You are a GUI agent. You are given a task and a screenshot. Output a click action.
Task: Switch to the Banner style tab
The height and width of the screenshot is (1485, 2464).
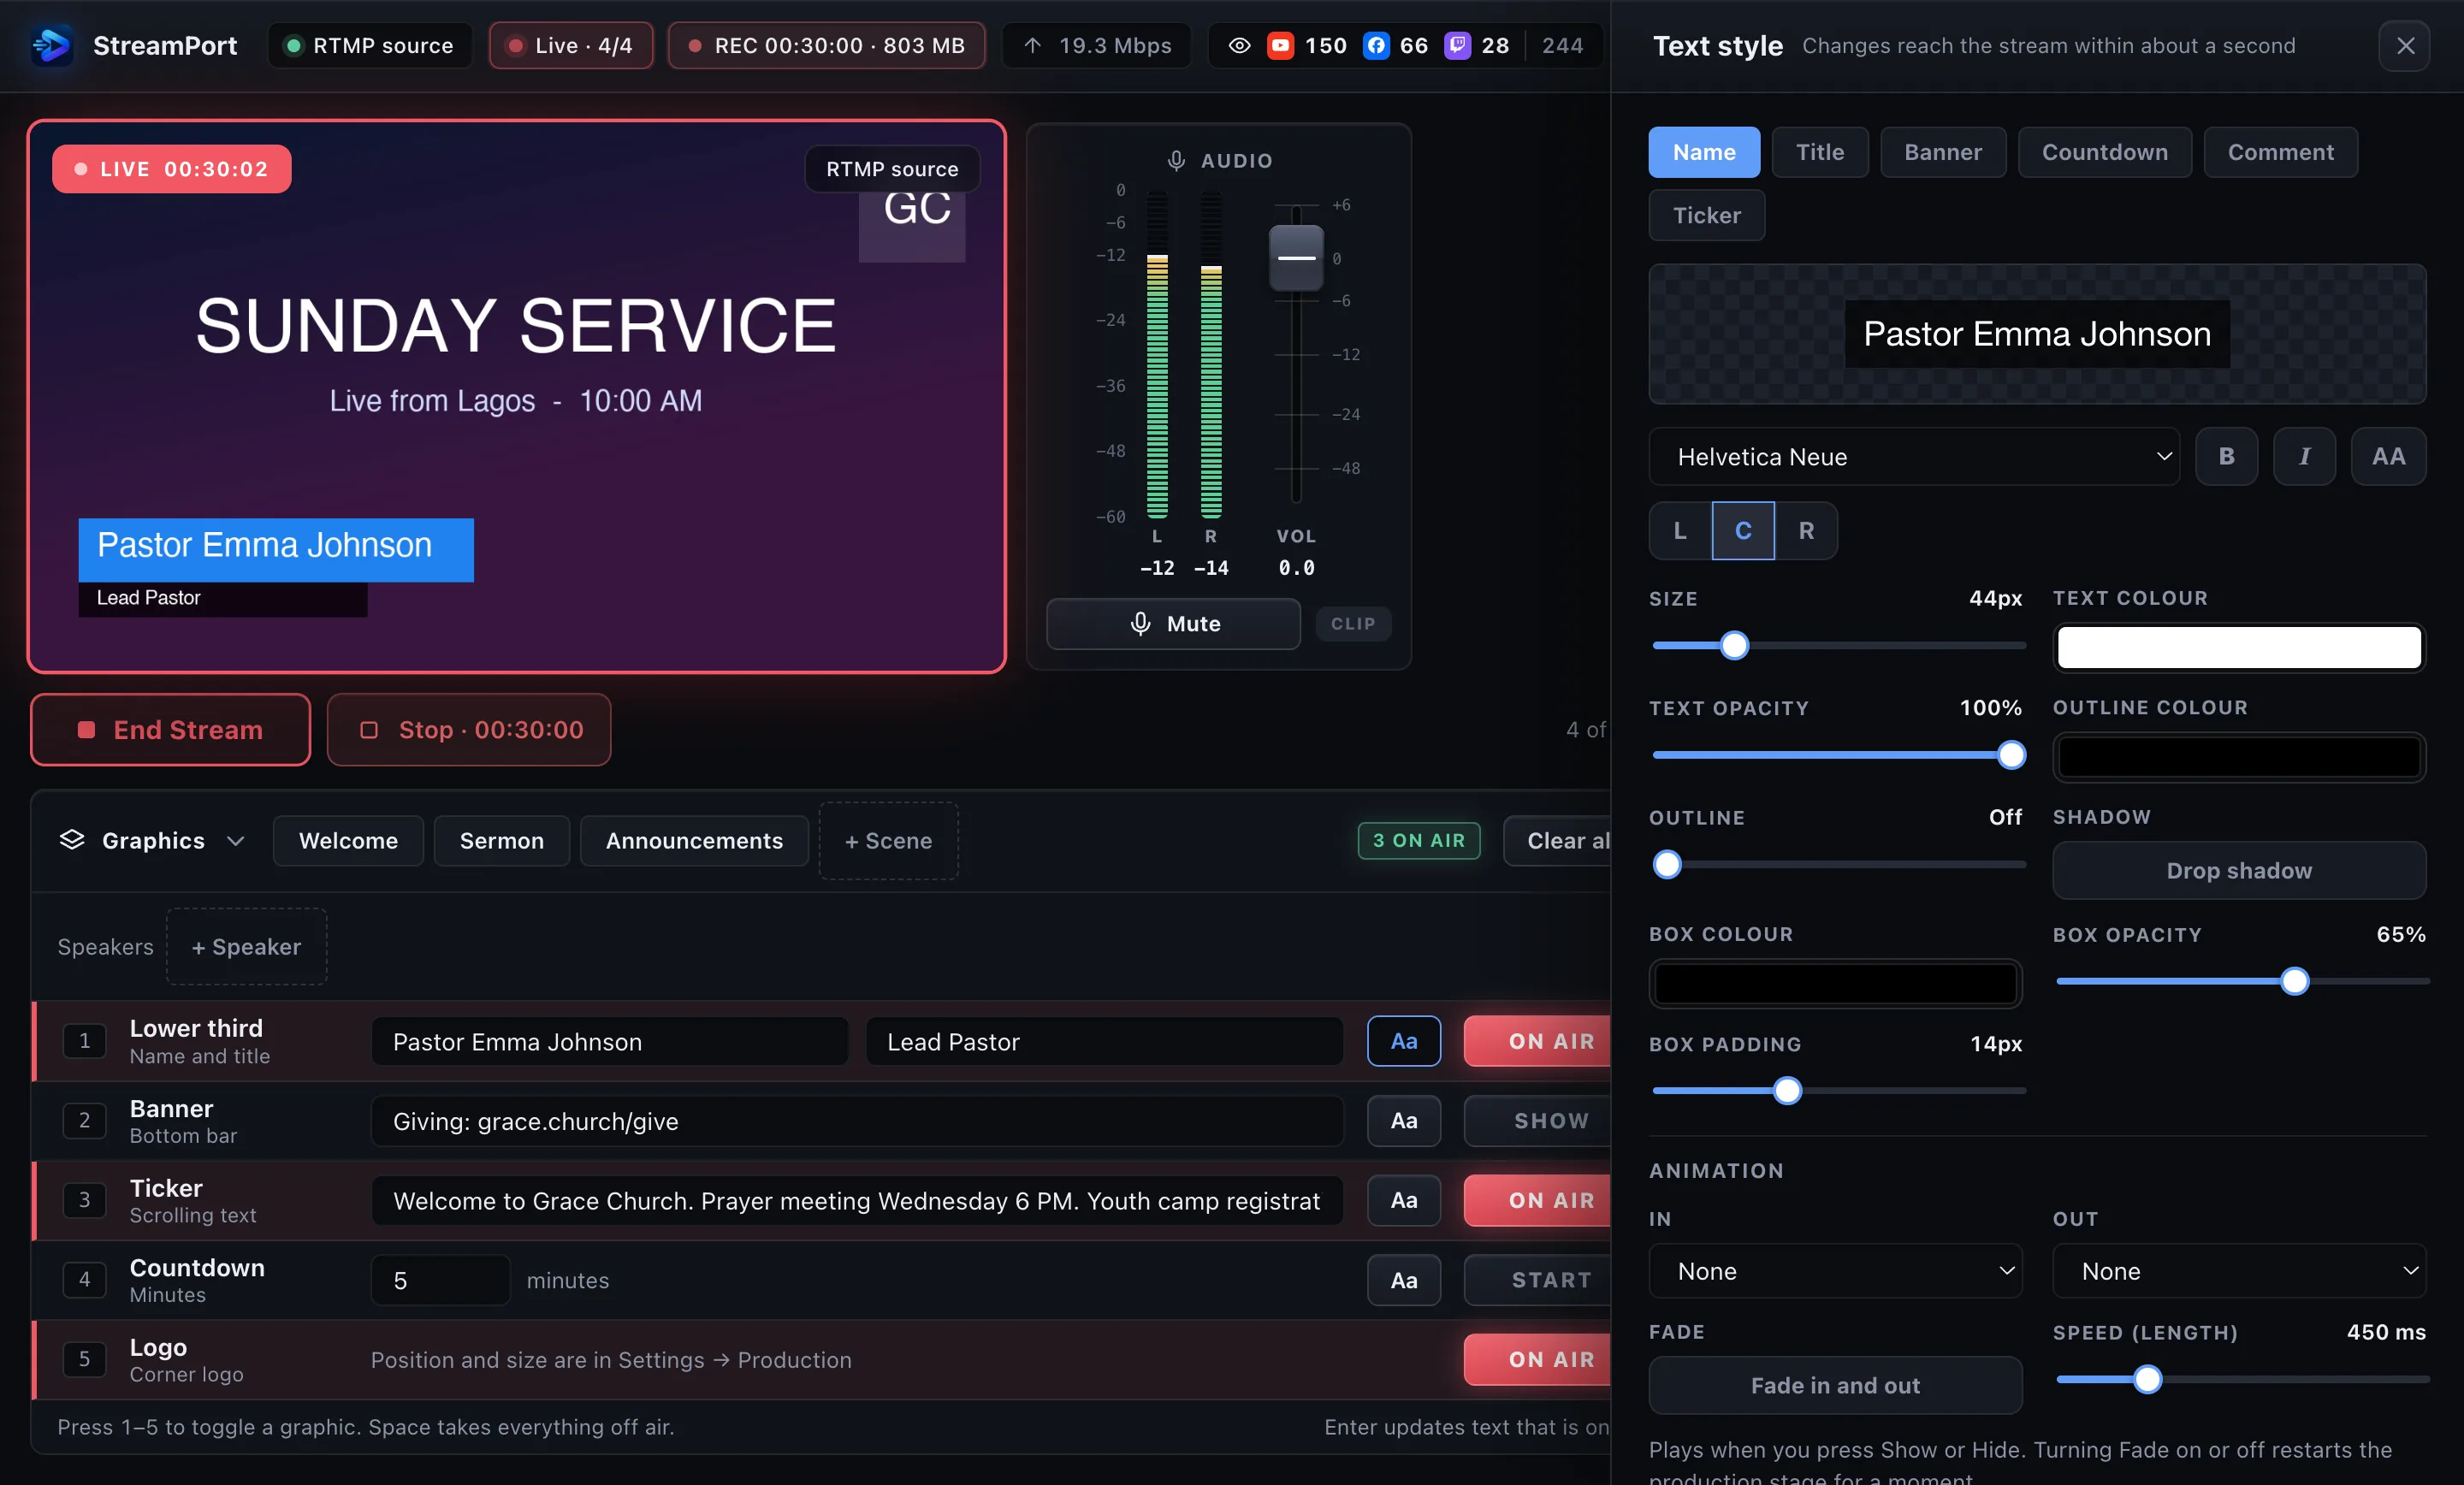(1942, 152)
